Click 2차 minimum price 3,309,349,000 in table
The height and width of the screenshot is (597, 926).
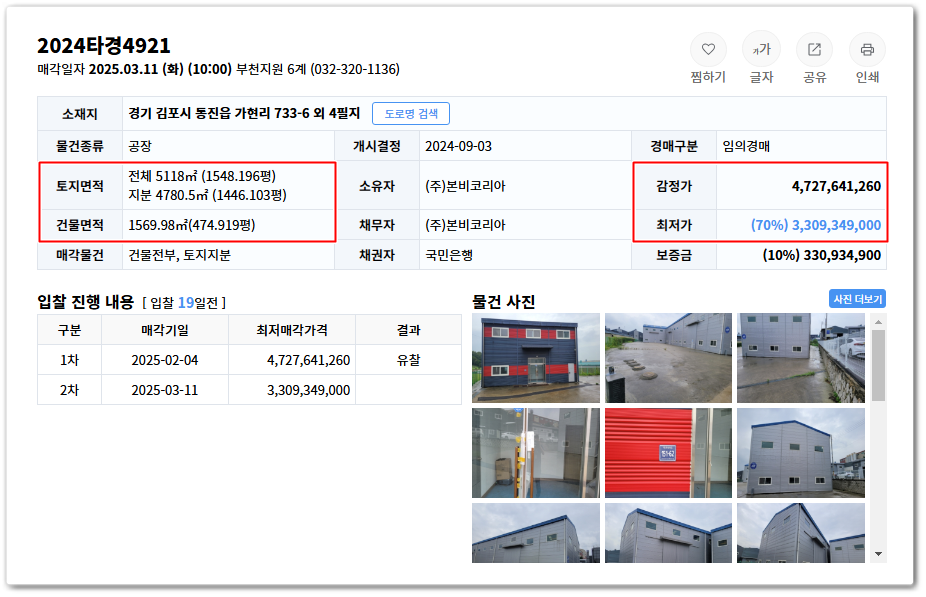coord(308,390)
